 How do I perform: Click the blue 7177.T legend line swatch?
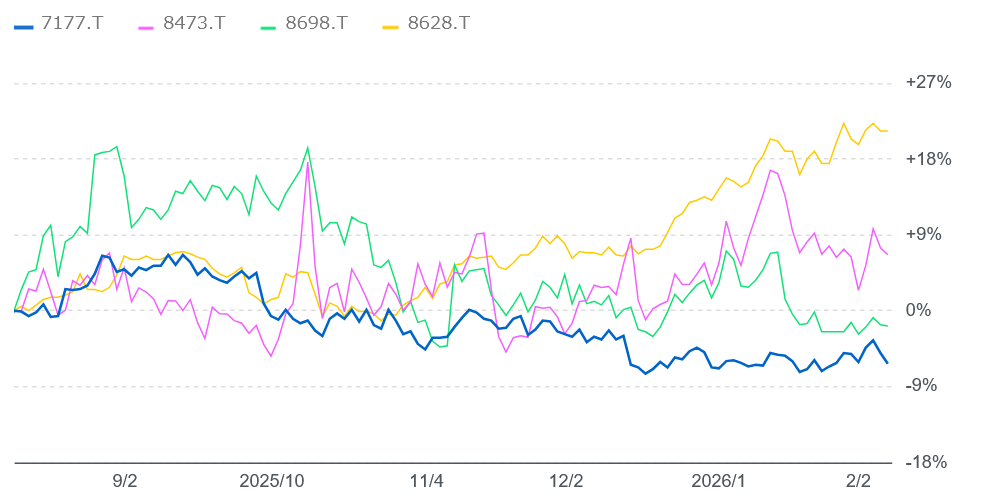[x=24, y=24]
